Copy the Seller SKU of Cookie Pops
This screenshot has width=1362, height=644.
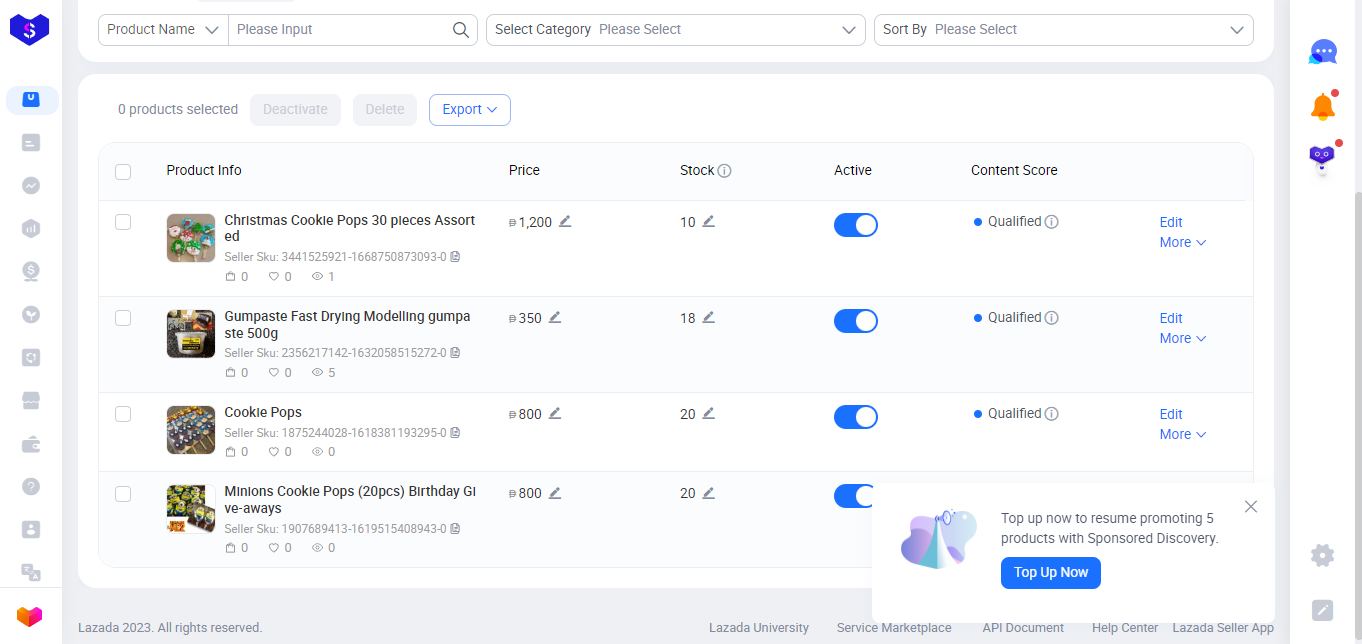coord(456,433)
